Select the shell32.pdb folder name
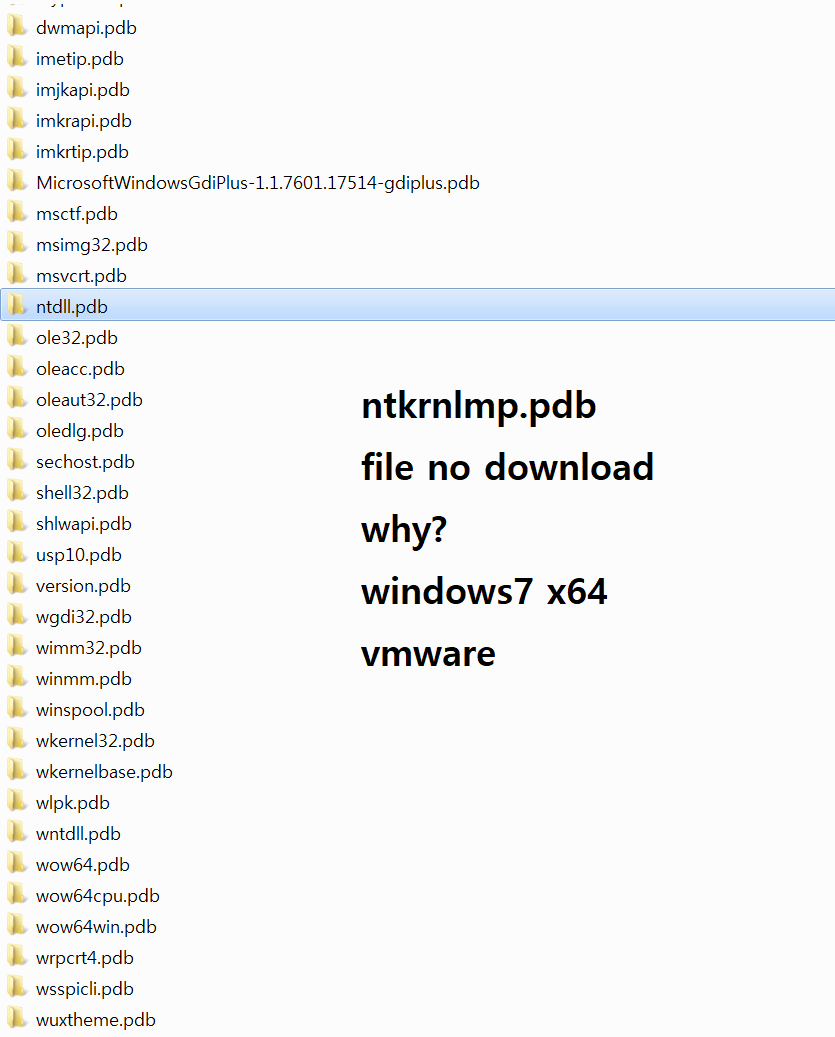835x1037 pixels. point(83,493)
